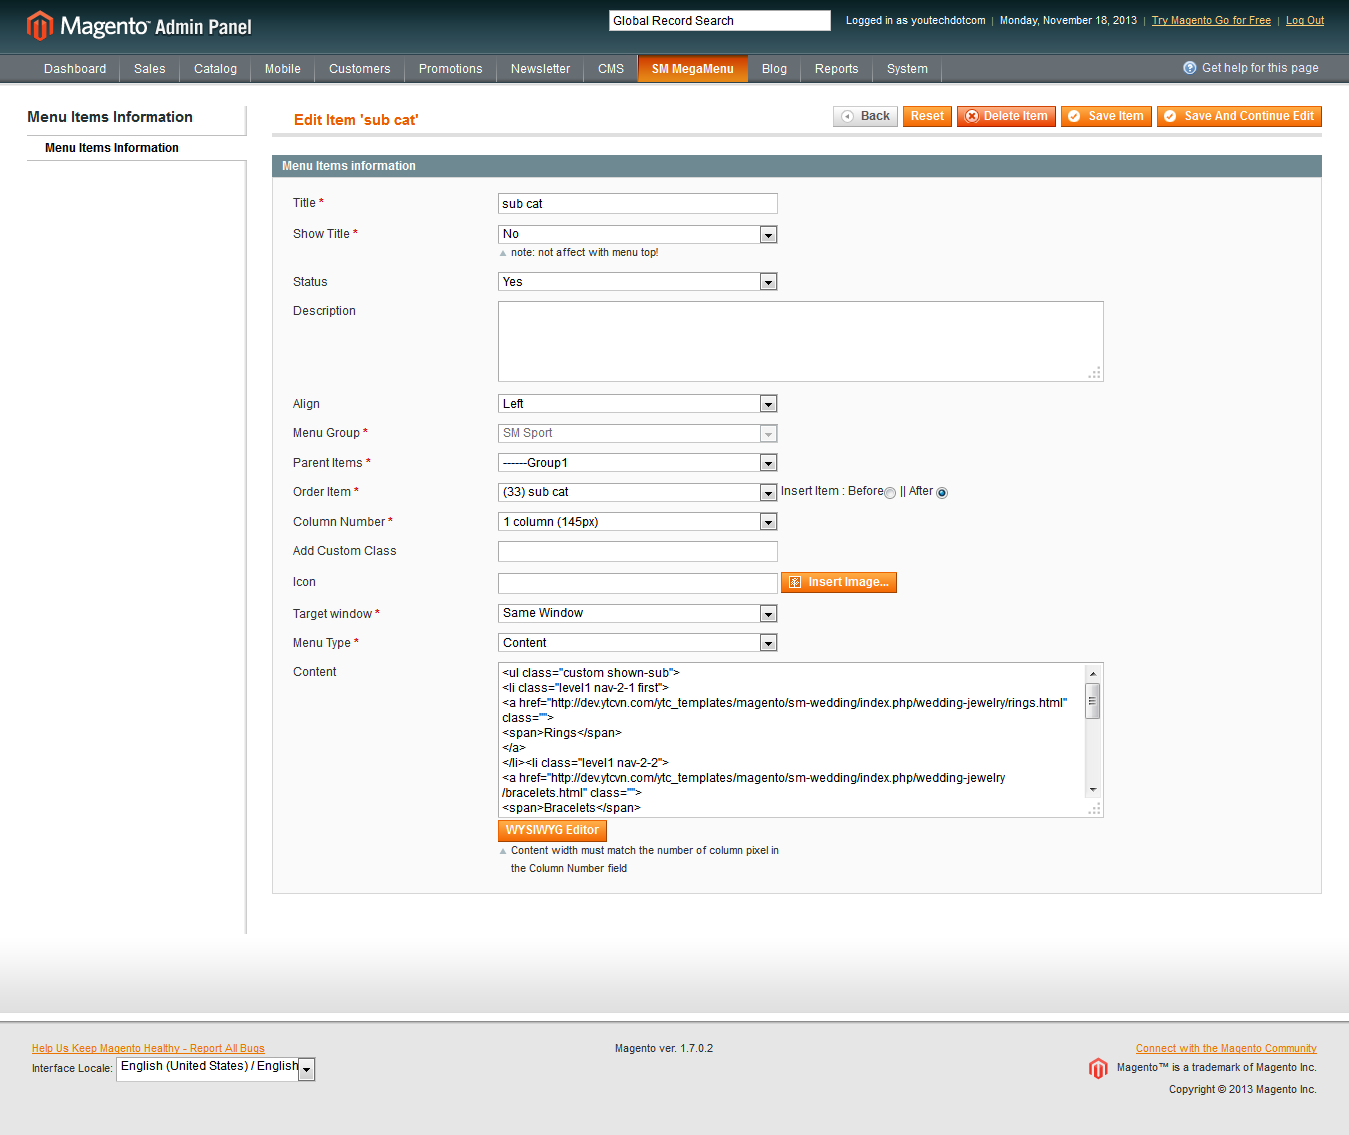
Task: Click Content textarea scroll up arrow
Action: (x=1093, y=673)
